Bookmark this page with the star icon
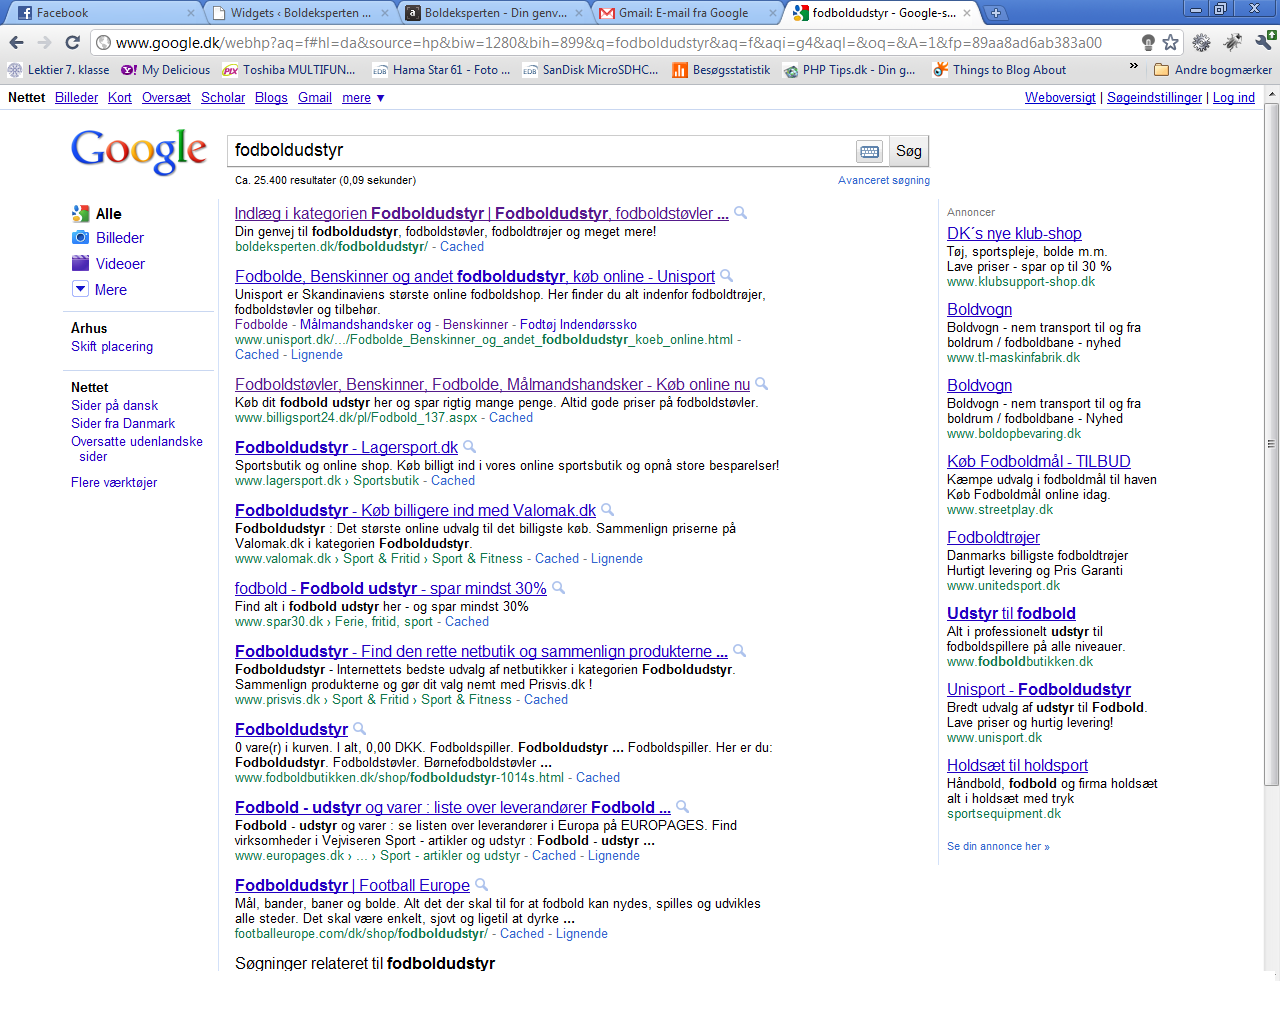This screenshot has width=1280, height=1024. coord(1171,42)
